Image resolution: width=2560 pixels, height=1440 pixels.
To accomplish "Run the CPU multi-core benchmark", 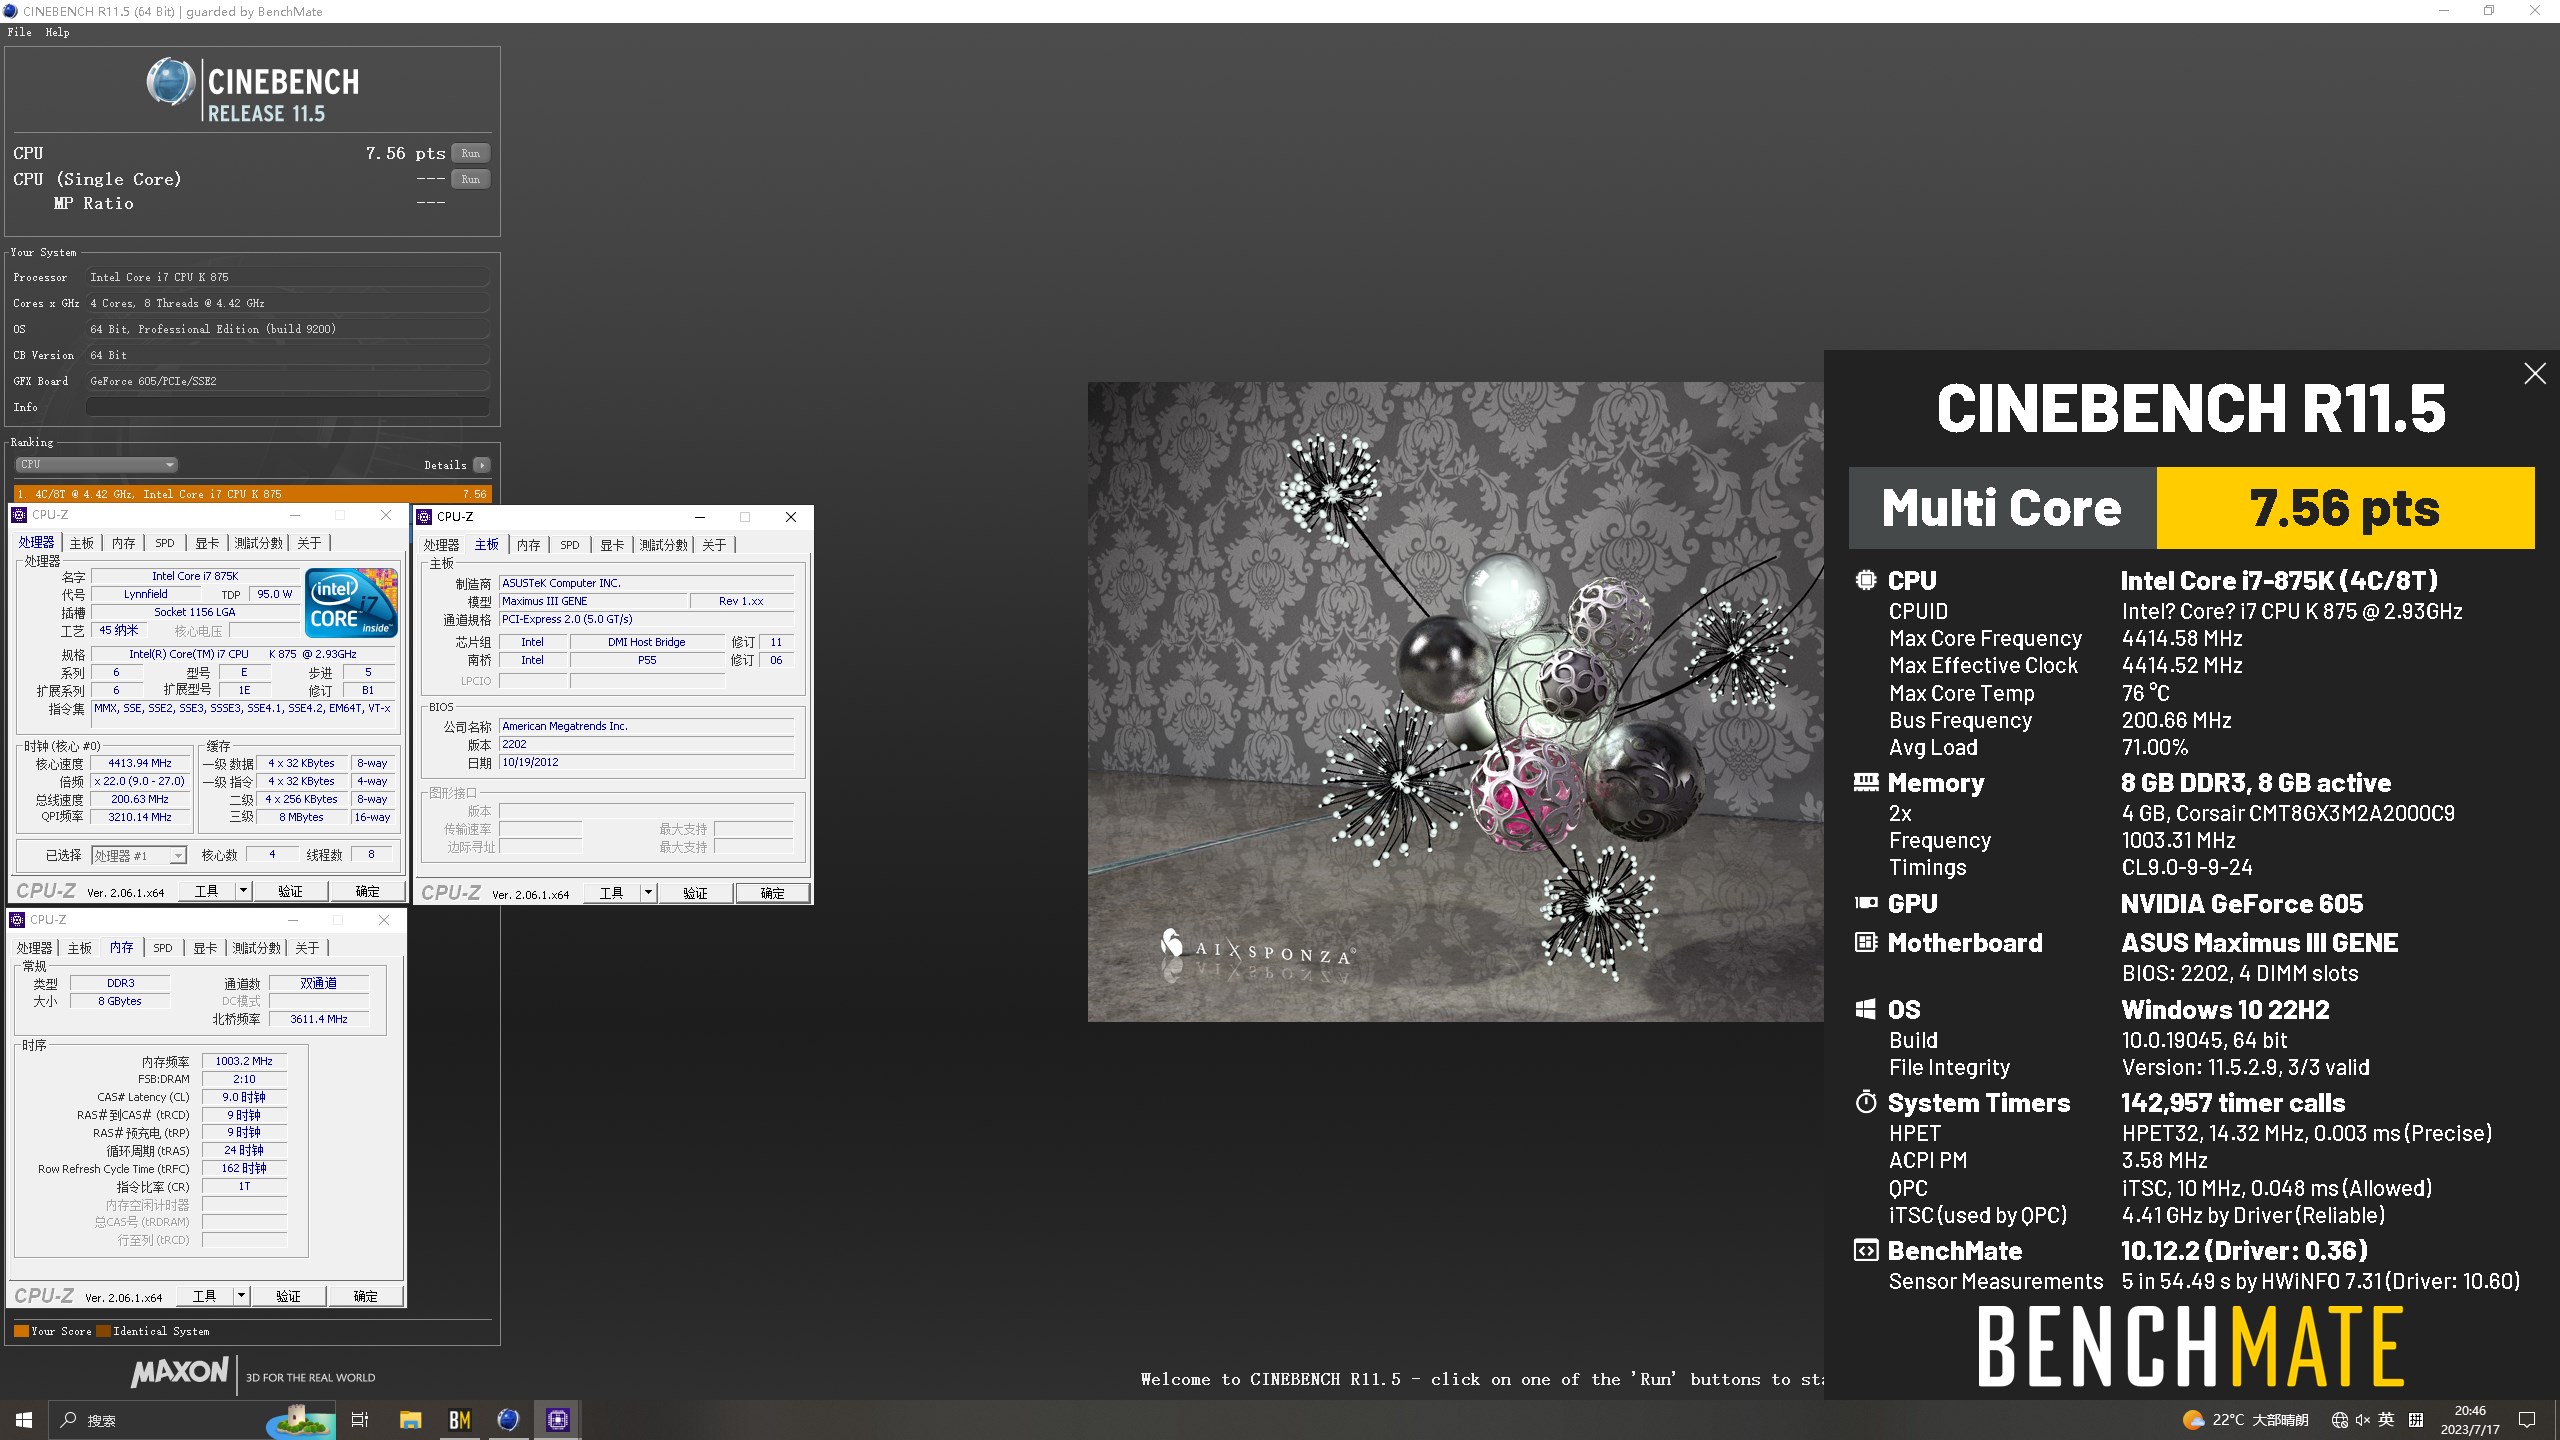I will click(470, 153).
